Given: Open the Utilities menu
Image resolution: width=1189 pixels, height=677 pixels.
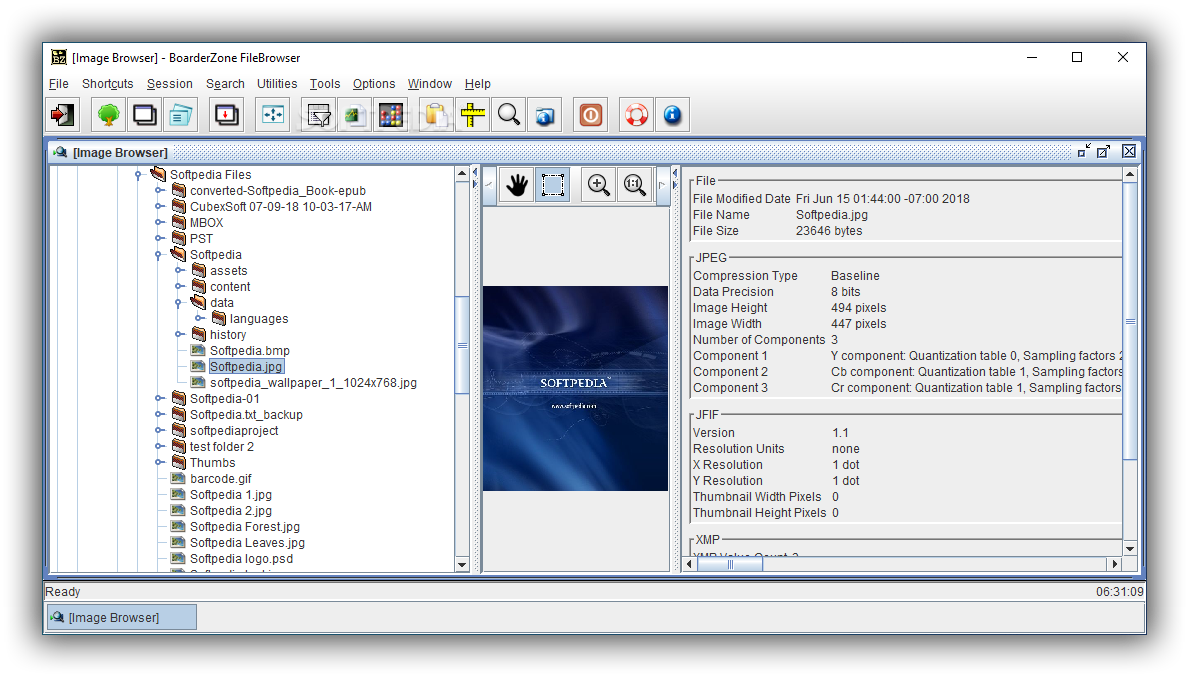Looking at the screenshot, I should 277,83.
